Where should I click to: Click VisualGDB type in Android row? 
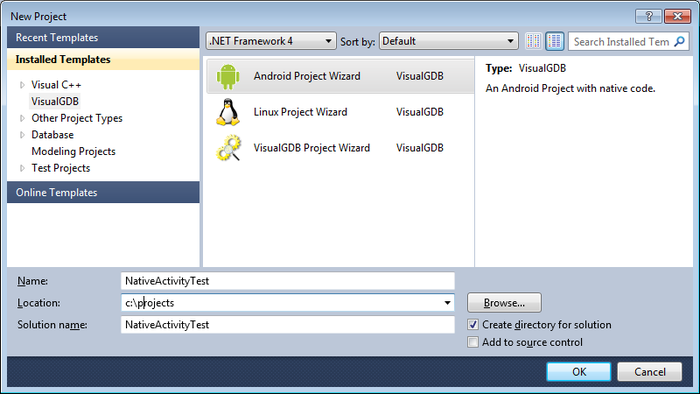pos(420,76)
